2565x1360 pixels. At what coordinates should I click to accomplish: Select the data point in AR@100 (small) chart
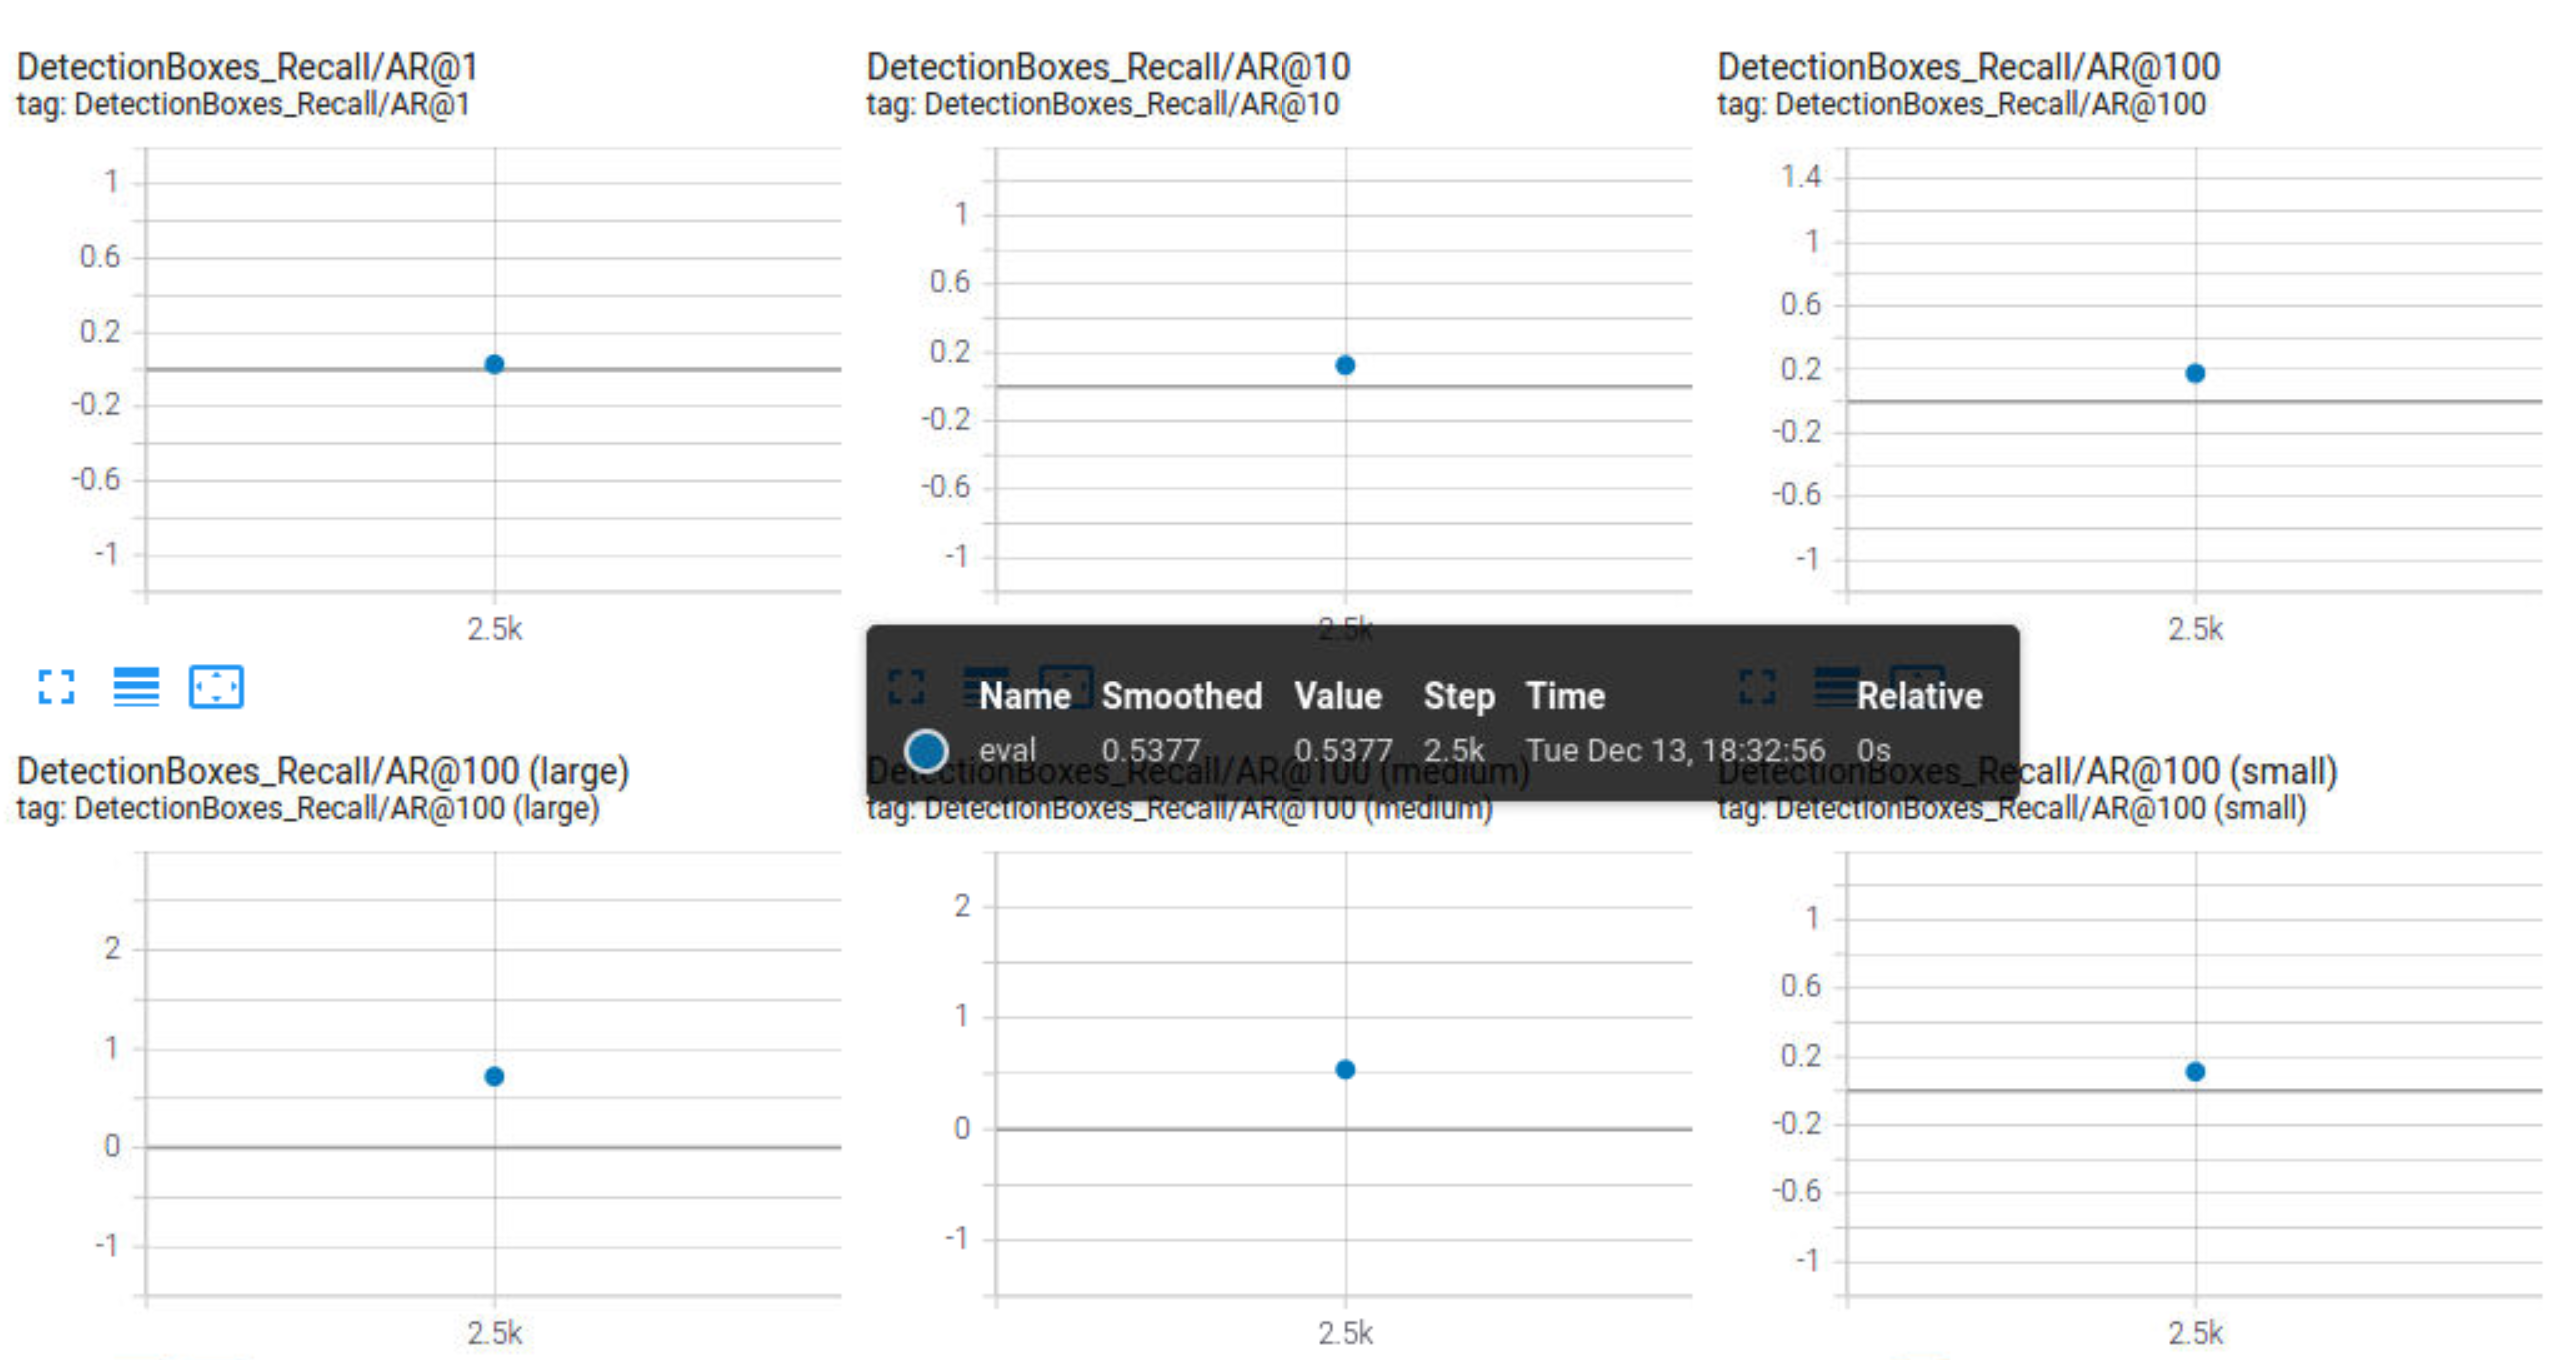tap(2195, 1071)
